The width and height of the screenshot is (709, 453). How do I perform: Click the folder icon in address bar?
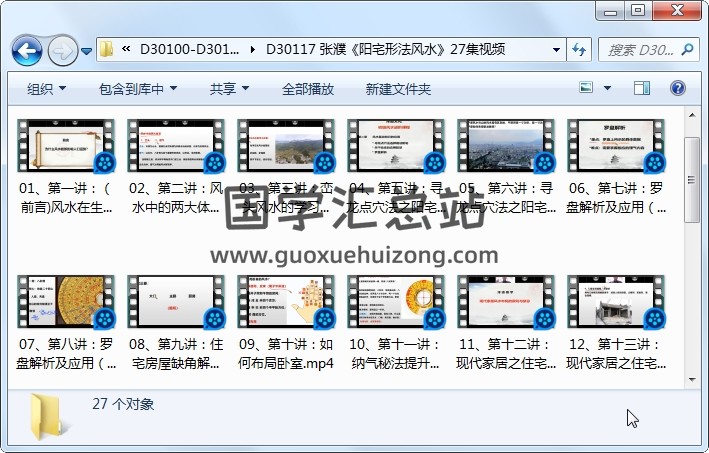coord(106,49)
